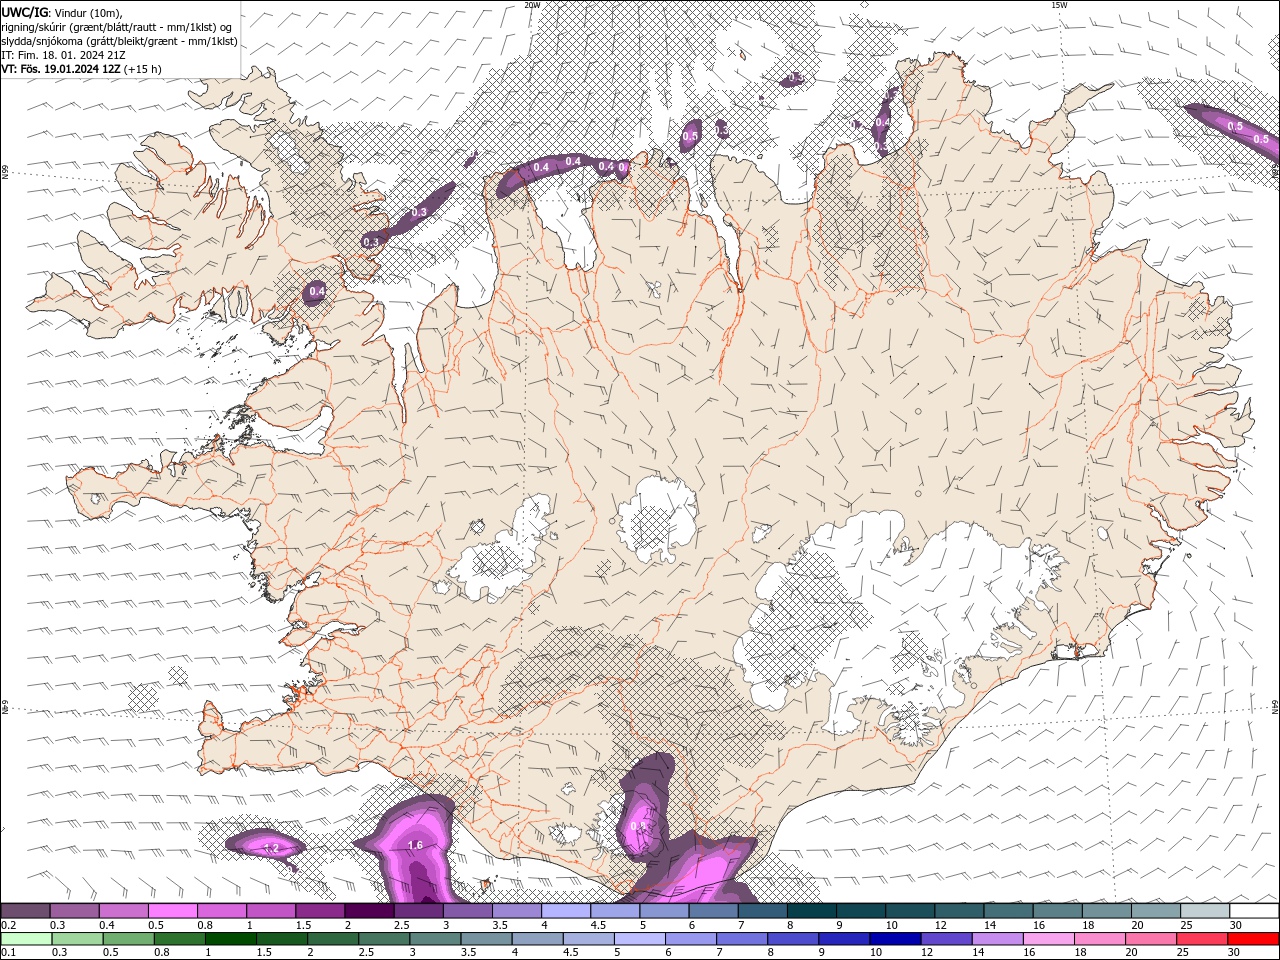
Task: Click the 'rigning/skúrir' rain legend description line
Action: point(118,27)
